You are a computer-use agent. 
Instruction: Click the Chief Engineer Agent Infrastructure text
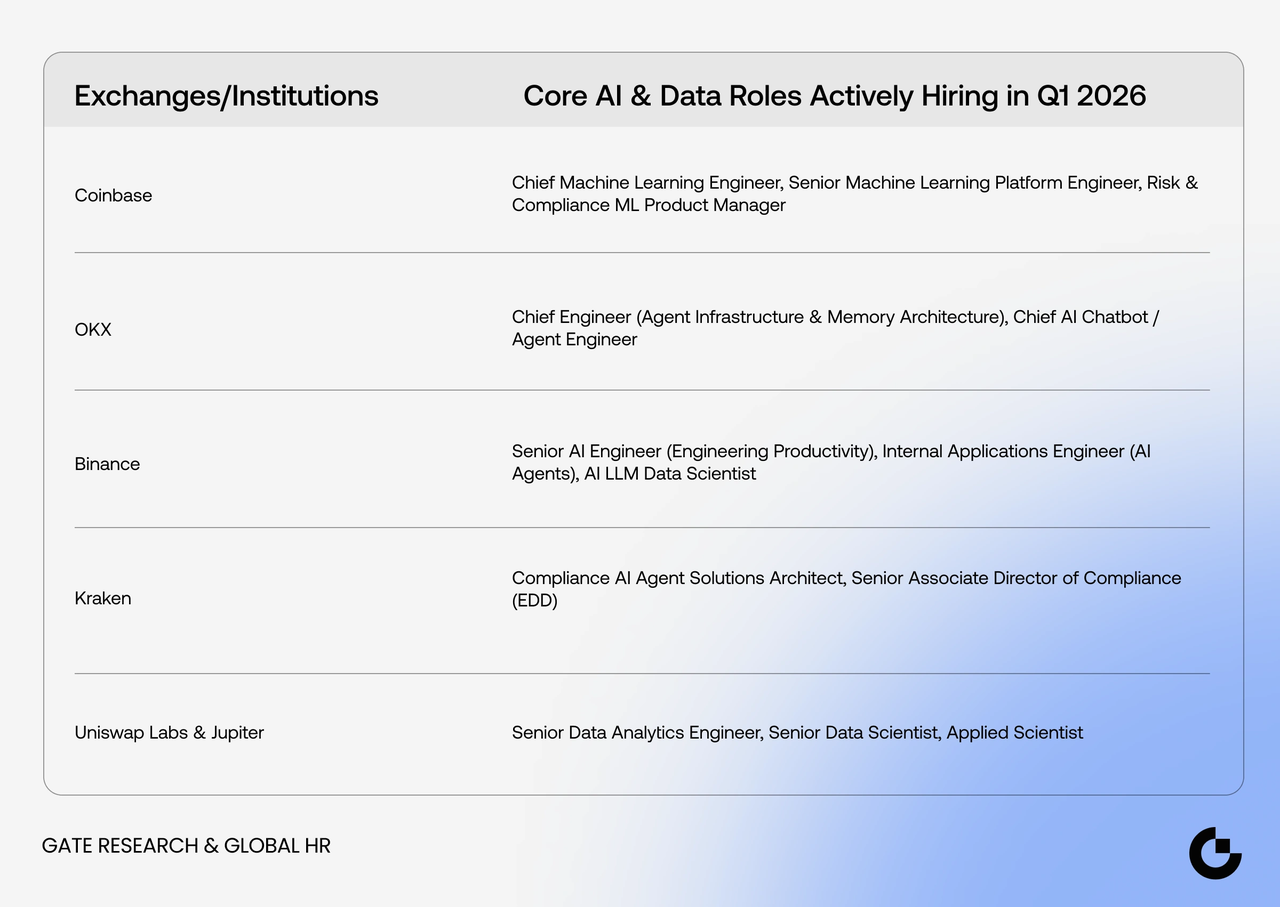[758, 317]
